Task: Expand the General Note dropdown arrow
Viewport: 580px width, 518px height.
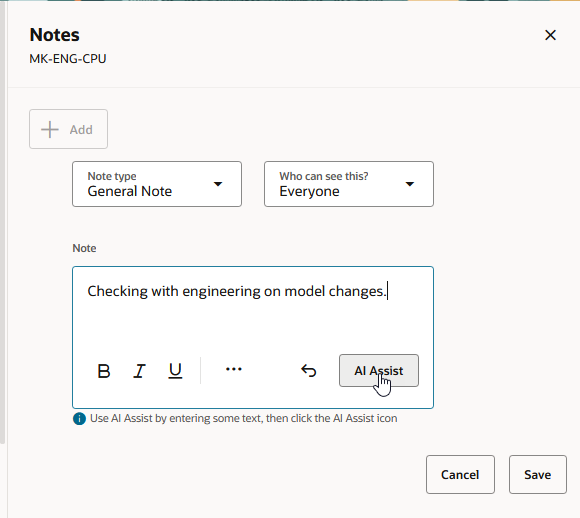Action: tap(218, 184)
